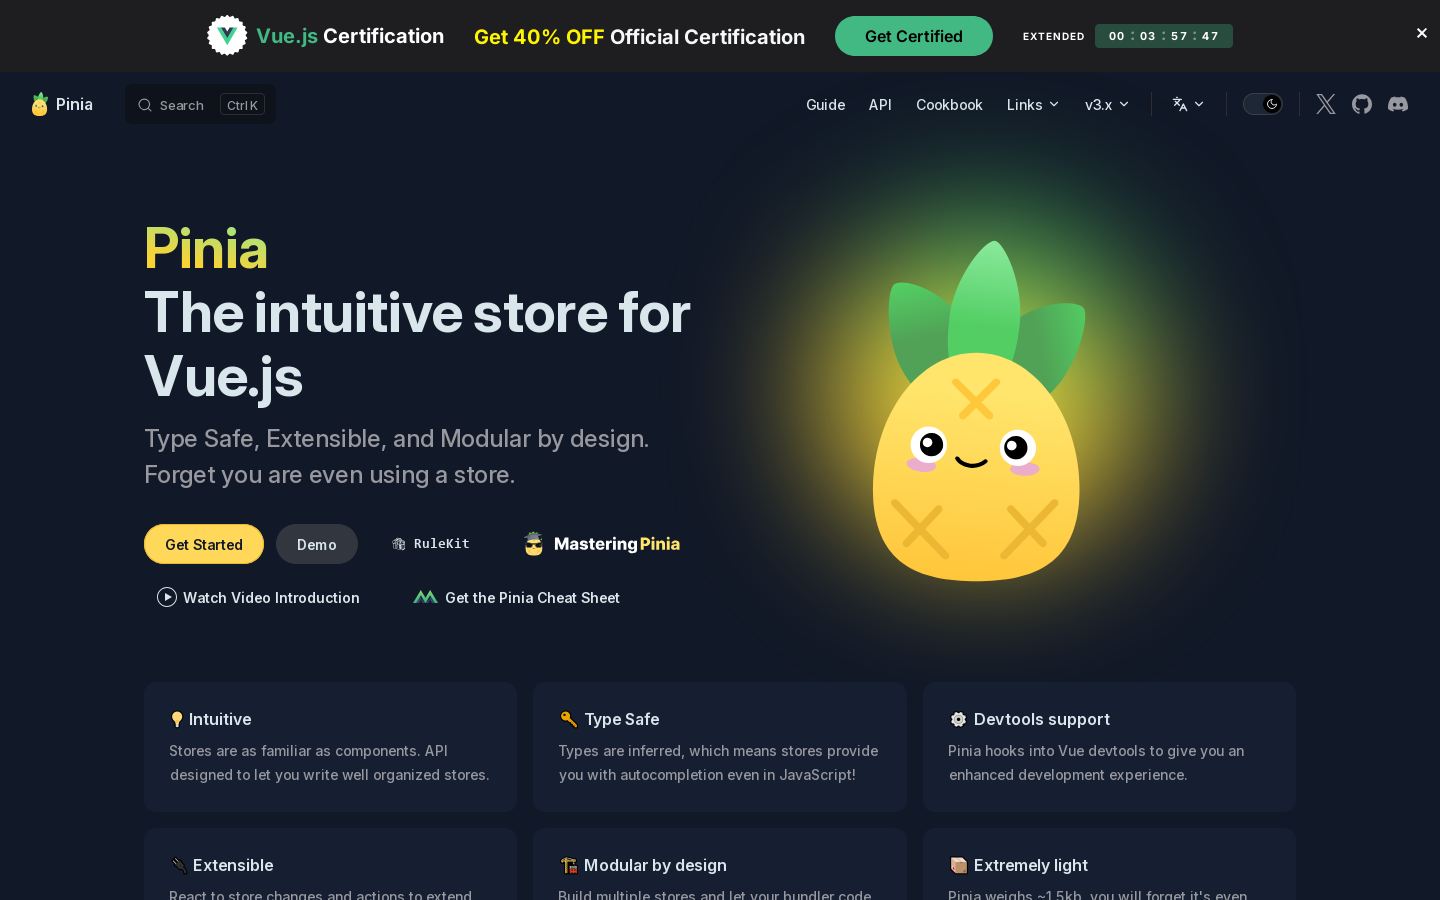Click the Modular by design crane icon

pos(569,865)
